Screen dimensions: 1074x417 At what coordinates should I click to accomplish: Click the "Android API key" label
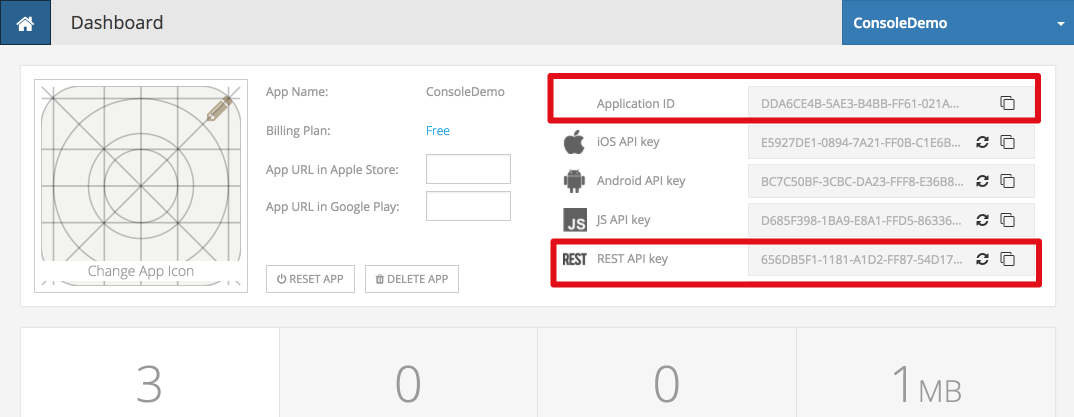click(x=640, y=181)
